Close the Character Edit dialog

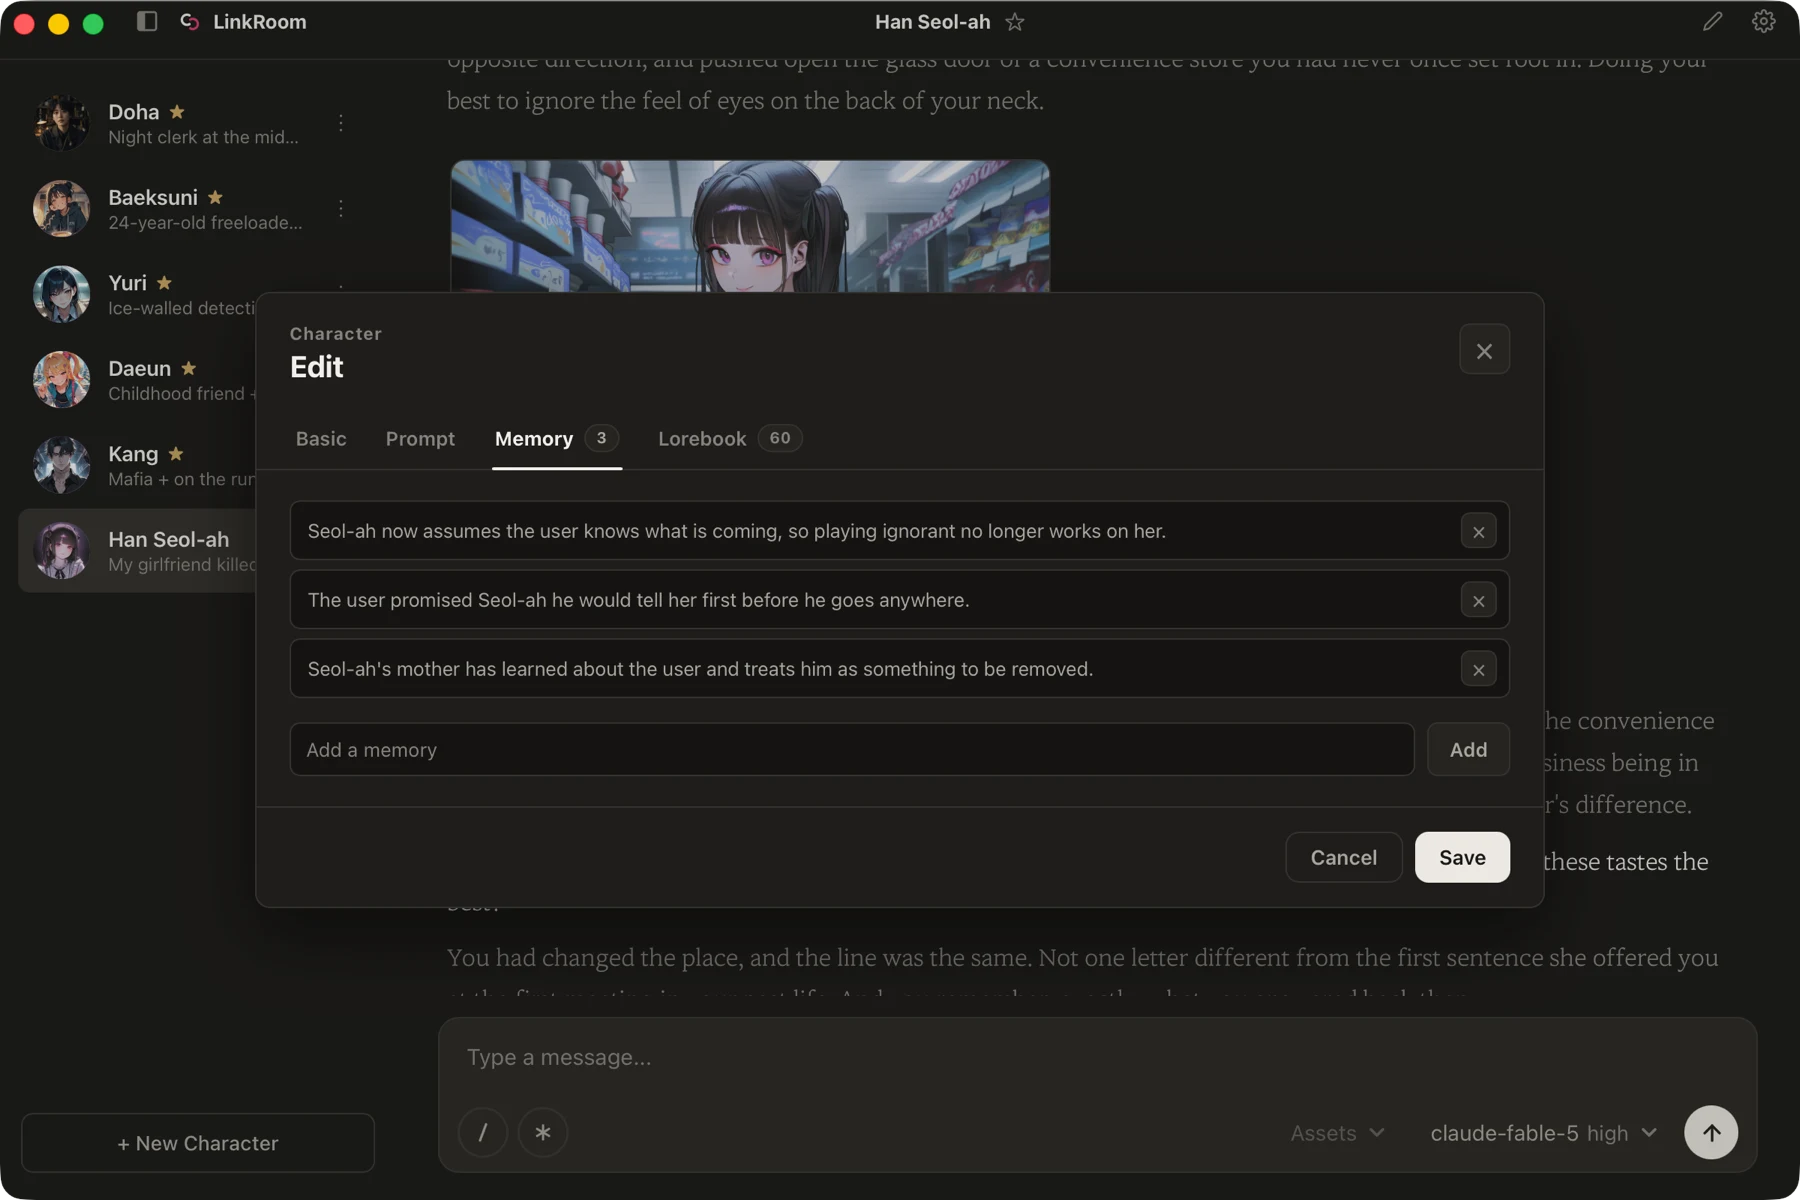click(1484, 350)
